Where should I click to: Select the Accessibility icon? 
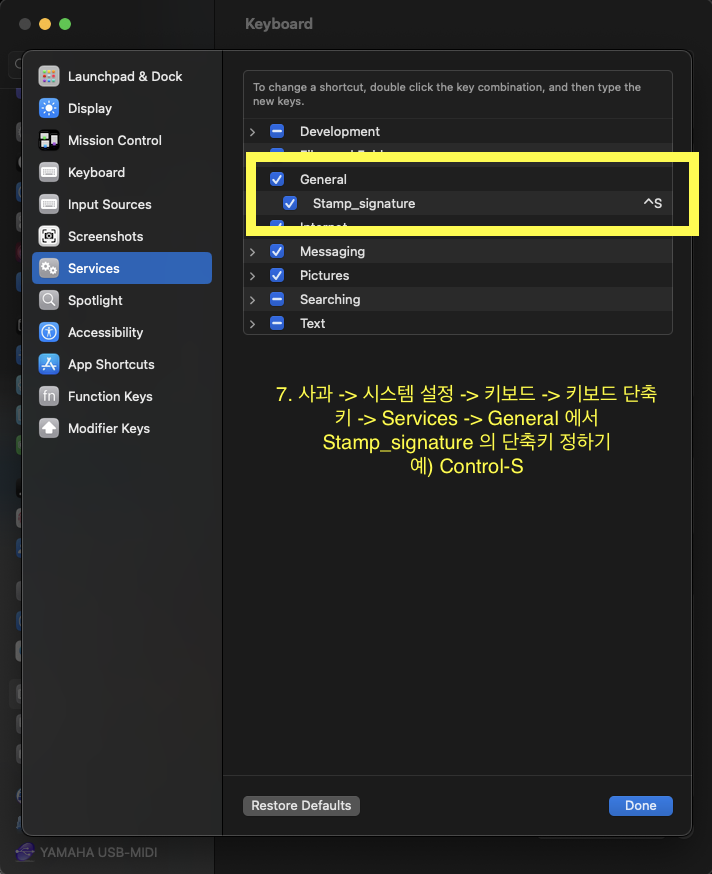tap(49, 332)
